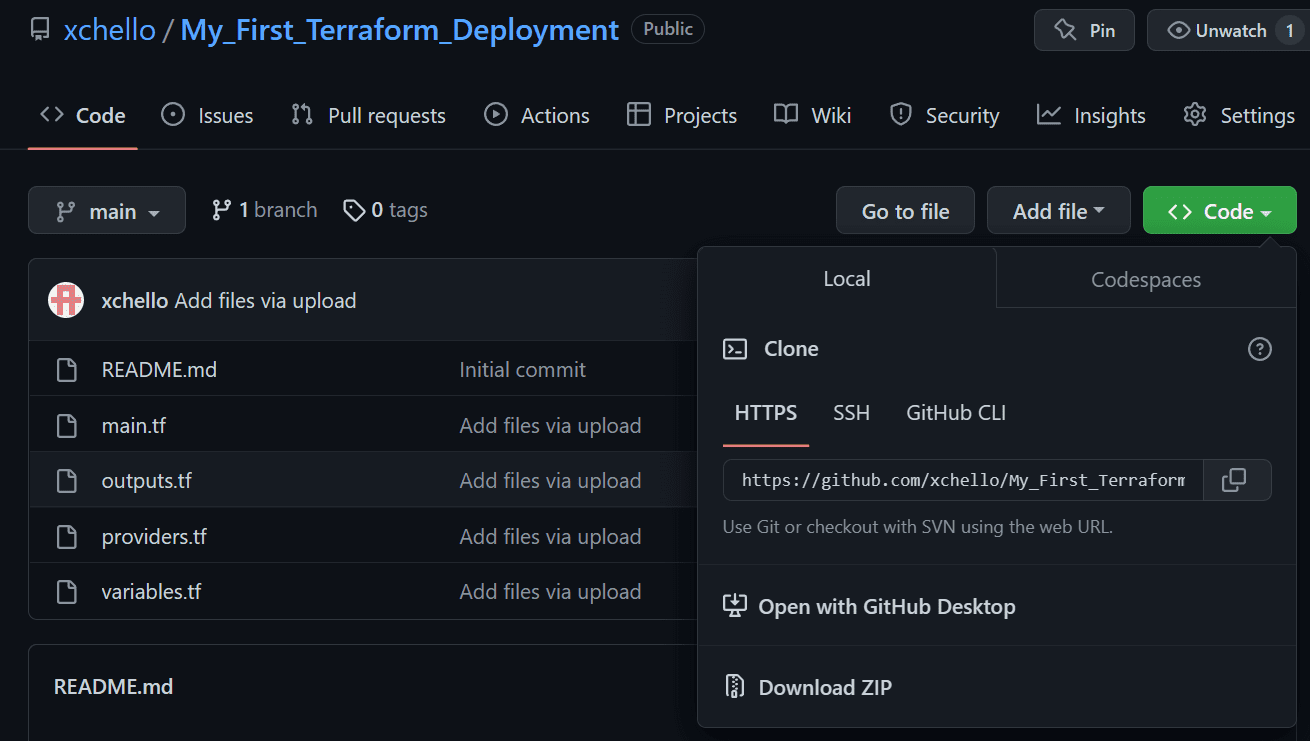The width and height of the screenshot is (1310, 741).
Task: Open commit message link in main.tf row
Action: click(x=550, y=425)
